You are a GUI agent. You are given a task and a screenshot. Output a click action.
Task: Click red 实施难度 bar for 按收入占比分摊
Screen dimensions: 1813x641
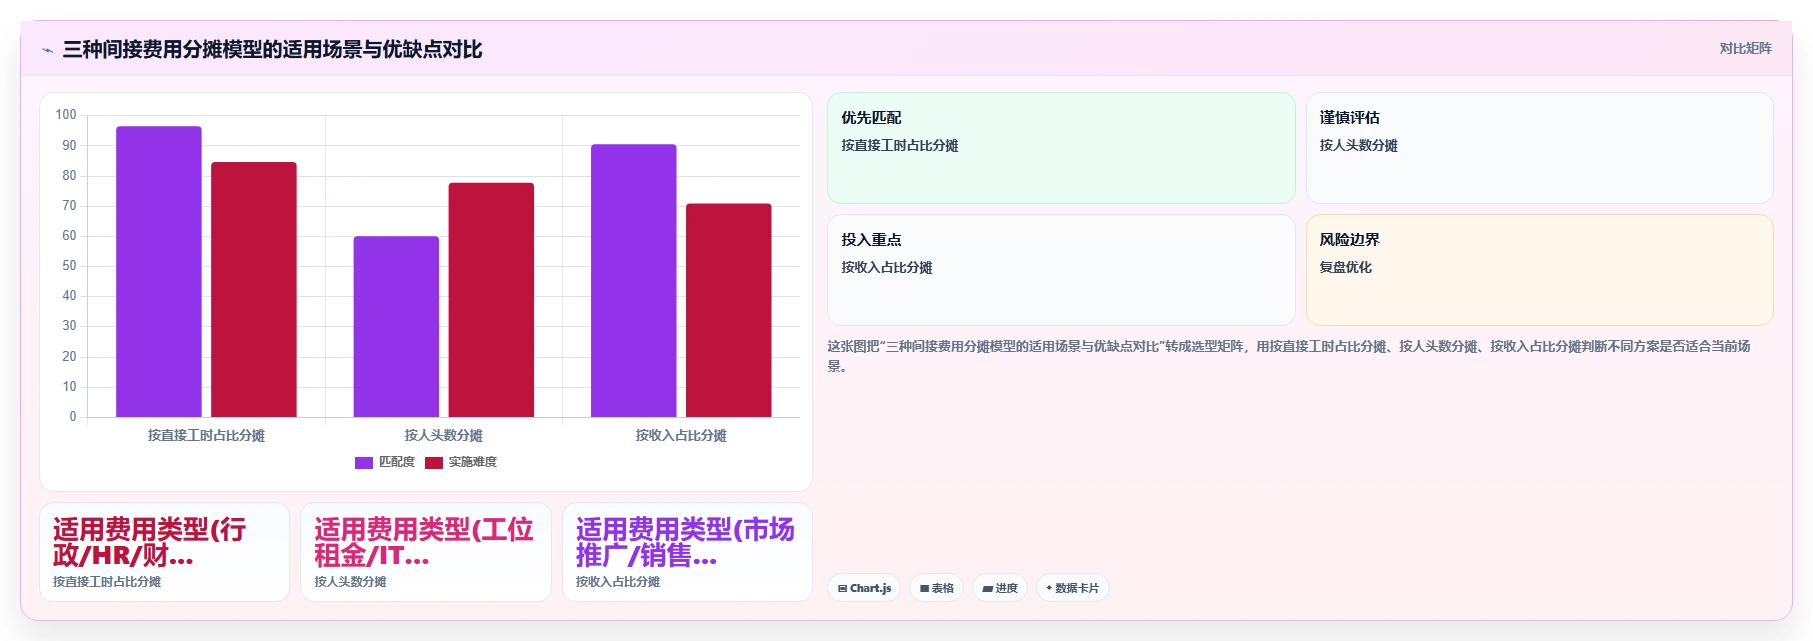click(x=729, y=310)
